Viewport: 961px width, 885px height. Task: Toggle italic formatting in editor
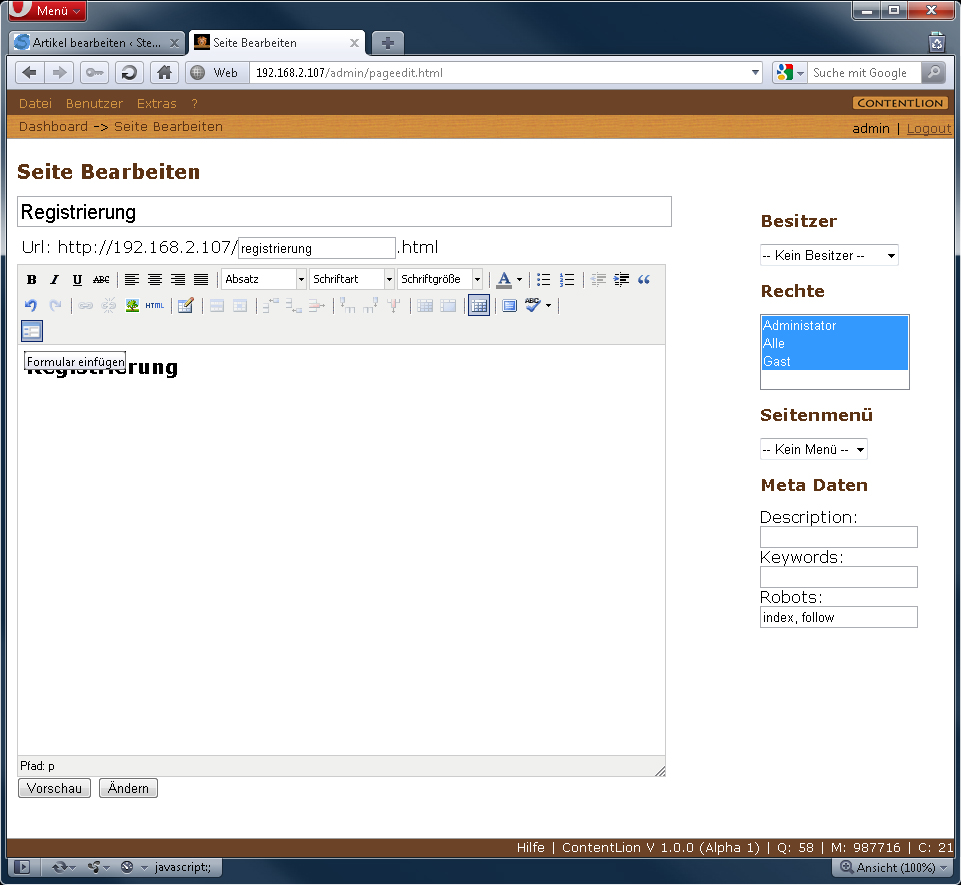coord(54,279)
